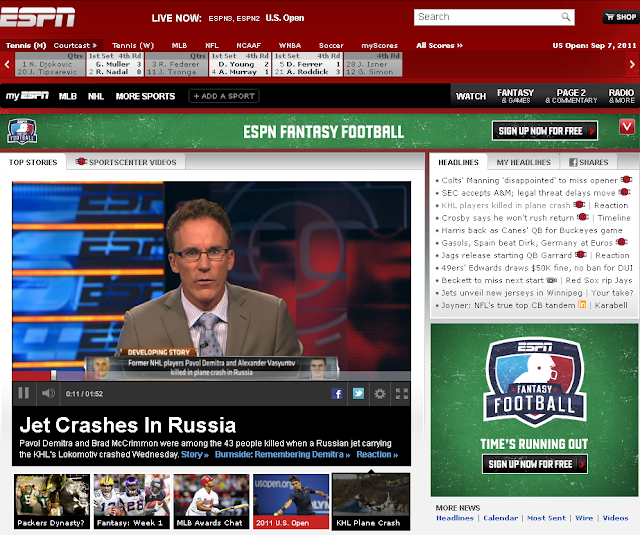Image resolution: width=640 pixels, height=535 pixels.
Task: Click Insider icon beside Joyner headline
Action: tap(582, 304)
